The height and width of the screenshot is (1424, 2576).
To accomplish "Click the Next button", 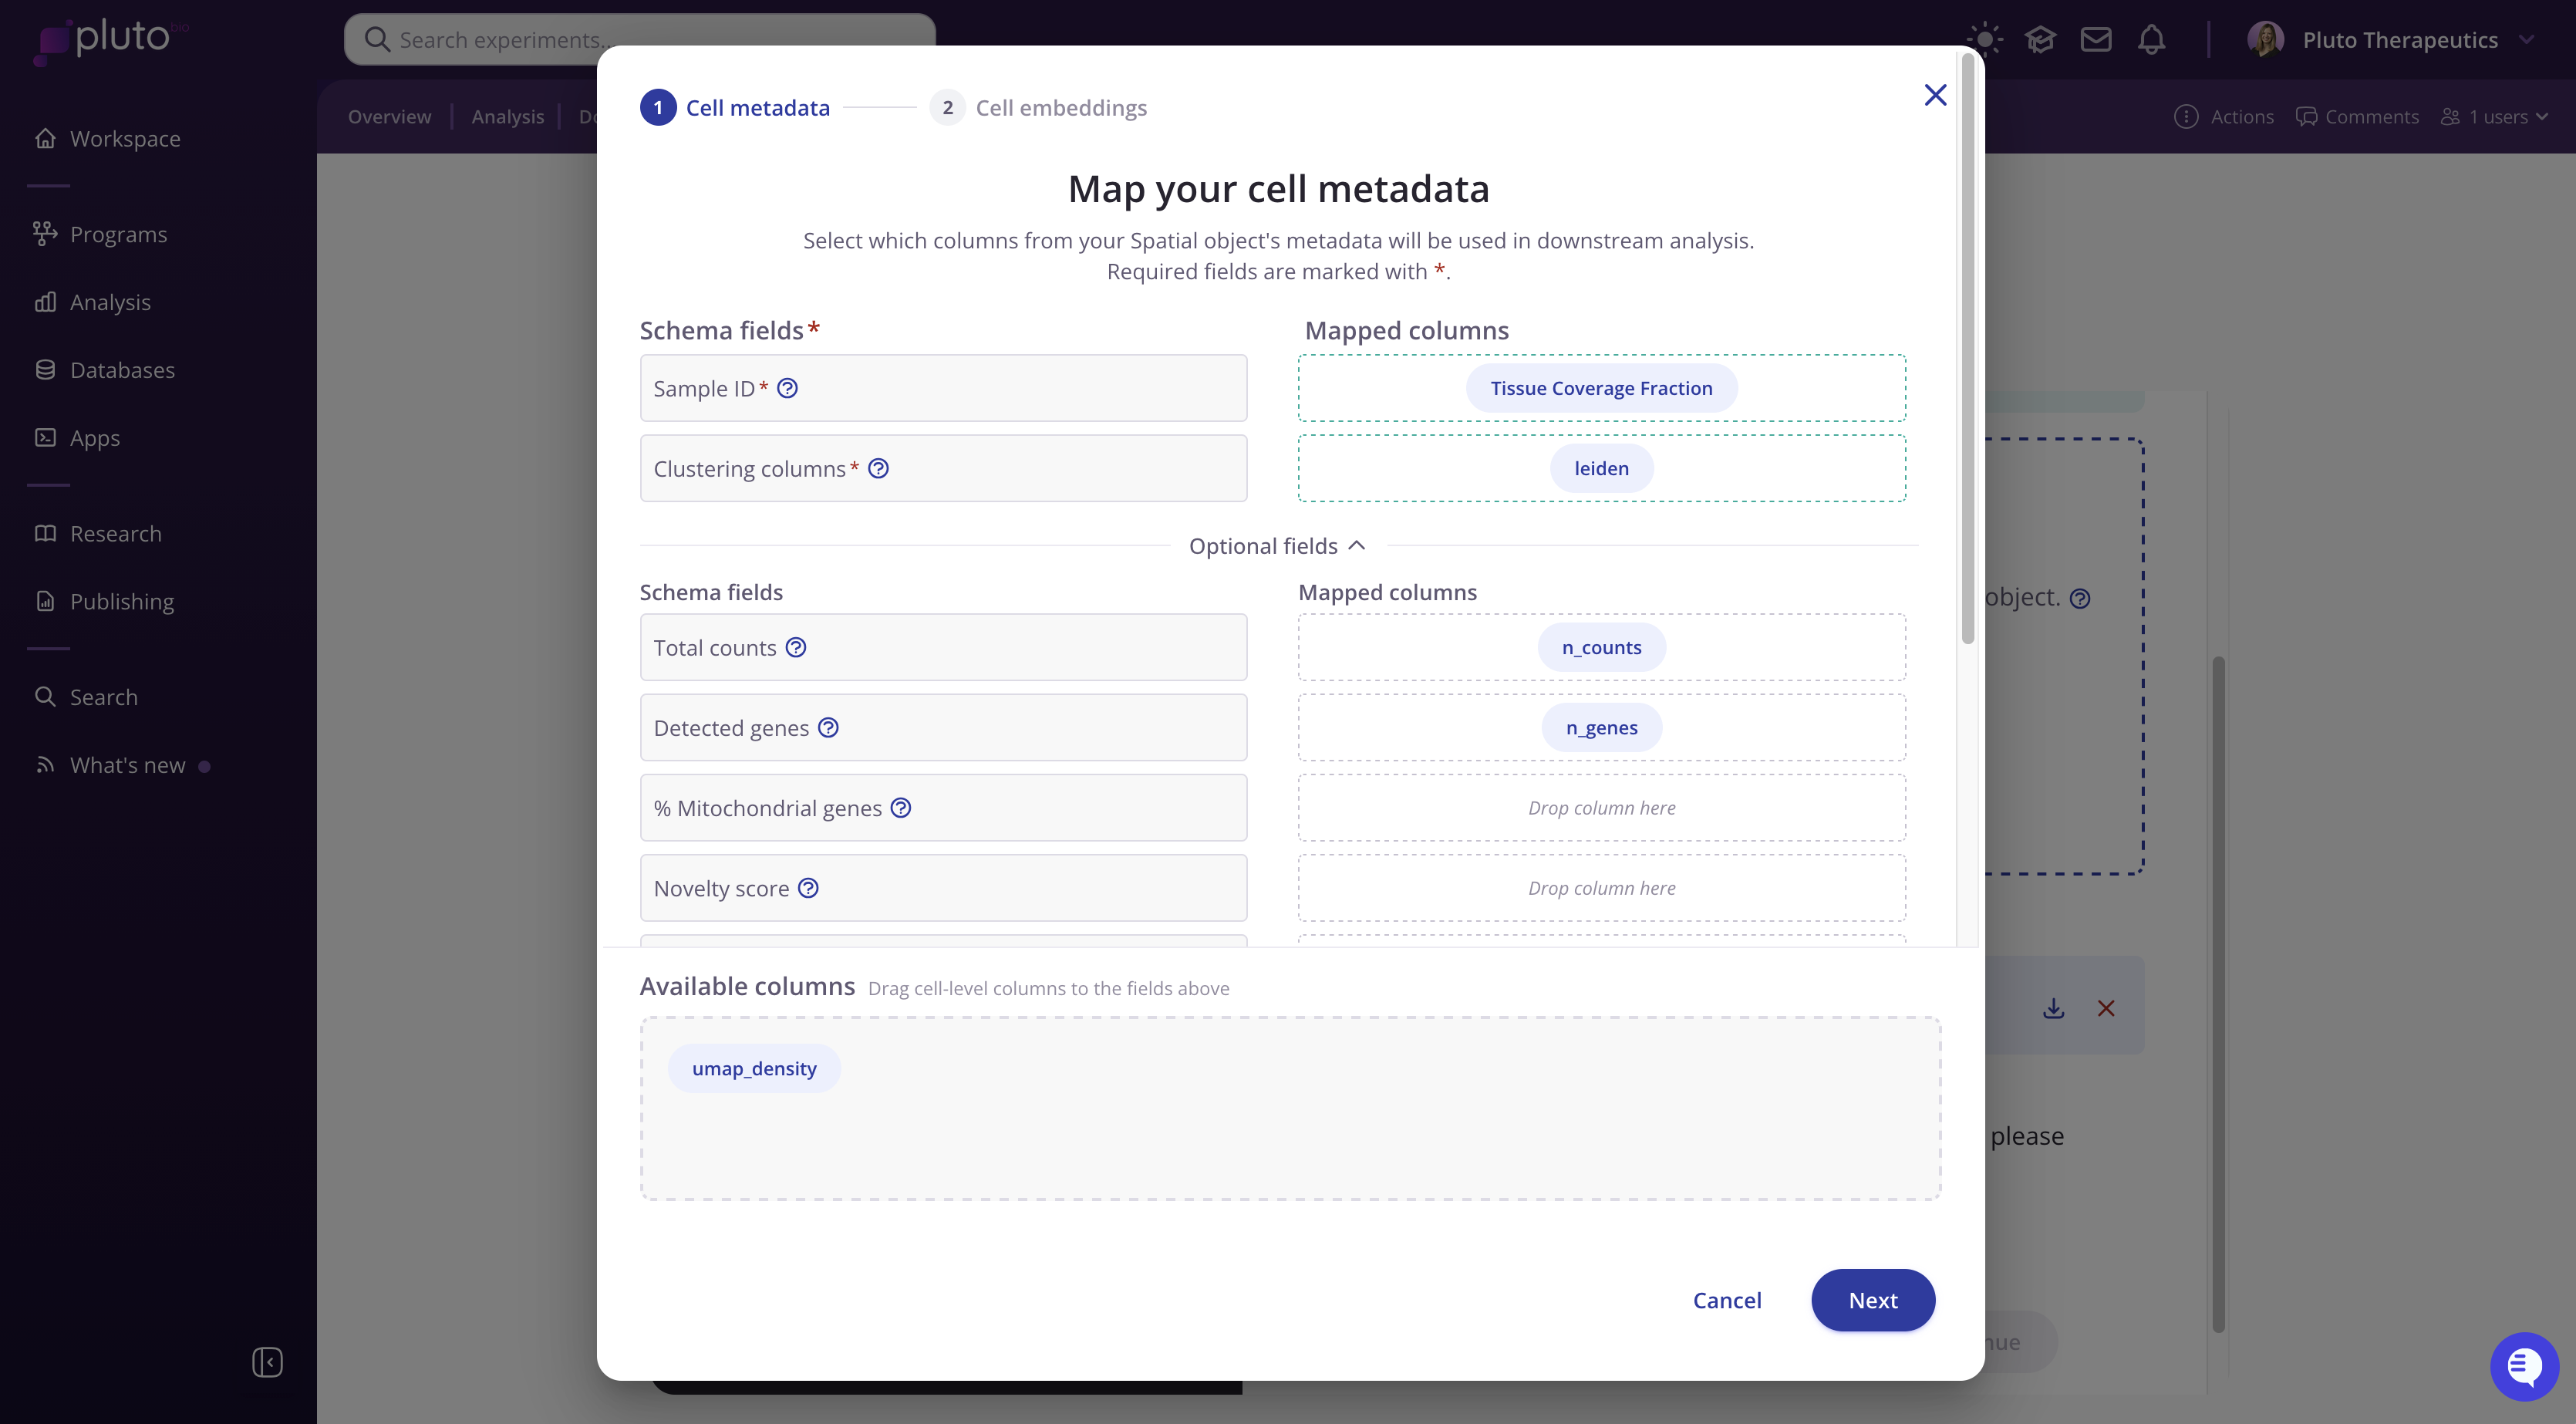I will (1872, 1300).
